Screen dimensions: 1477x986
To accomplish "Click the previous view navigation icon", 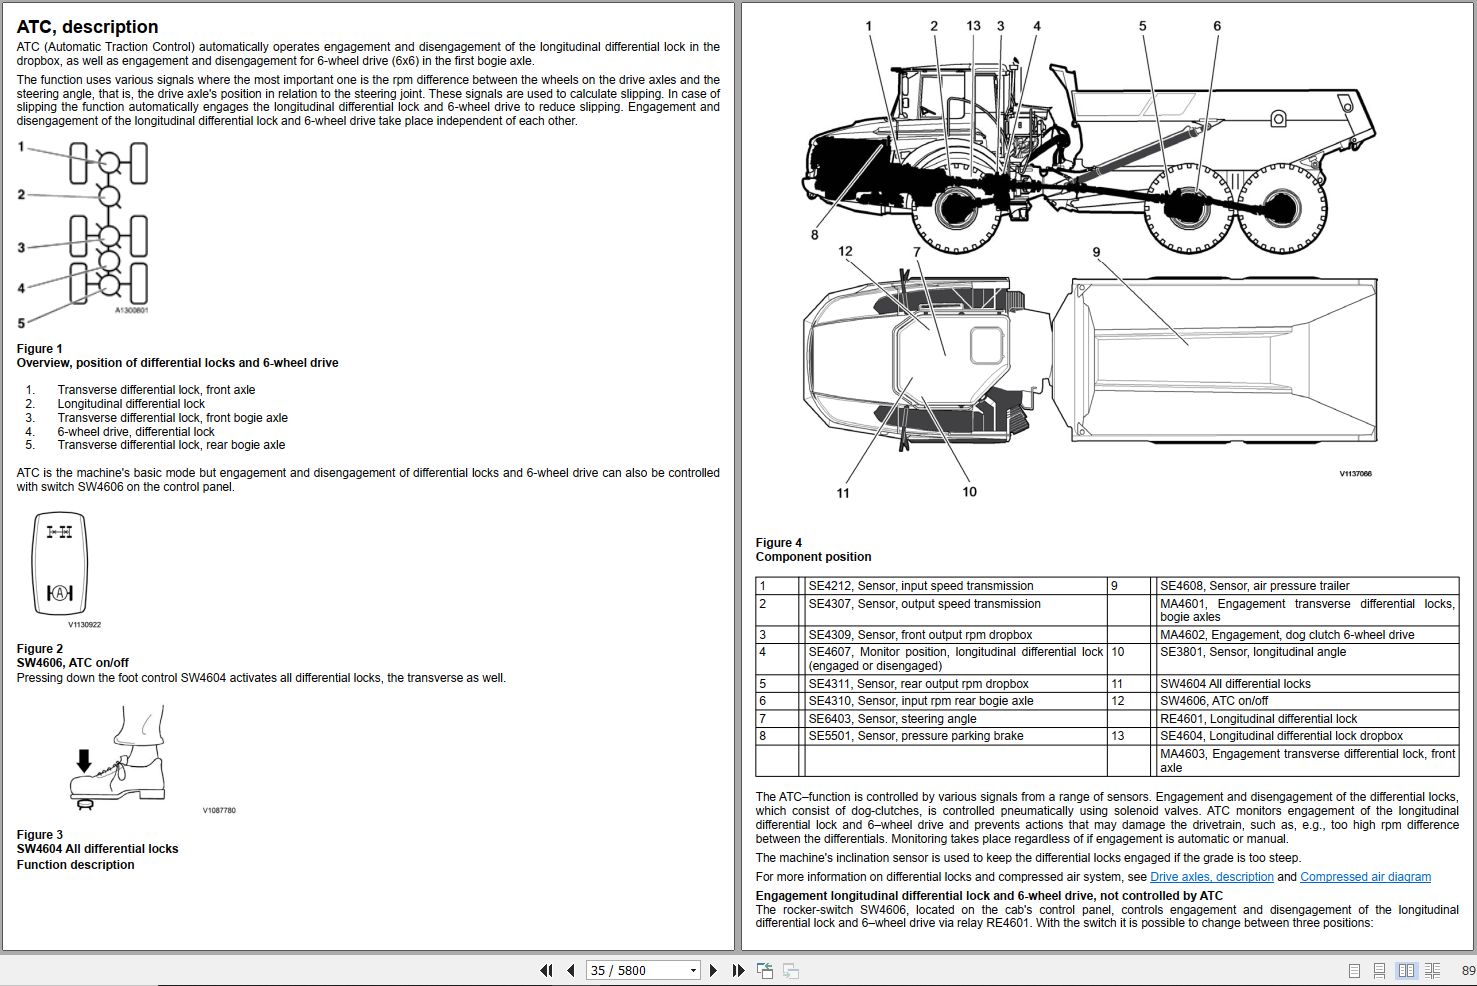I will pos(765,970).
